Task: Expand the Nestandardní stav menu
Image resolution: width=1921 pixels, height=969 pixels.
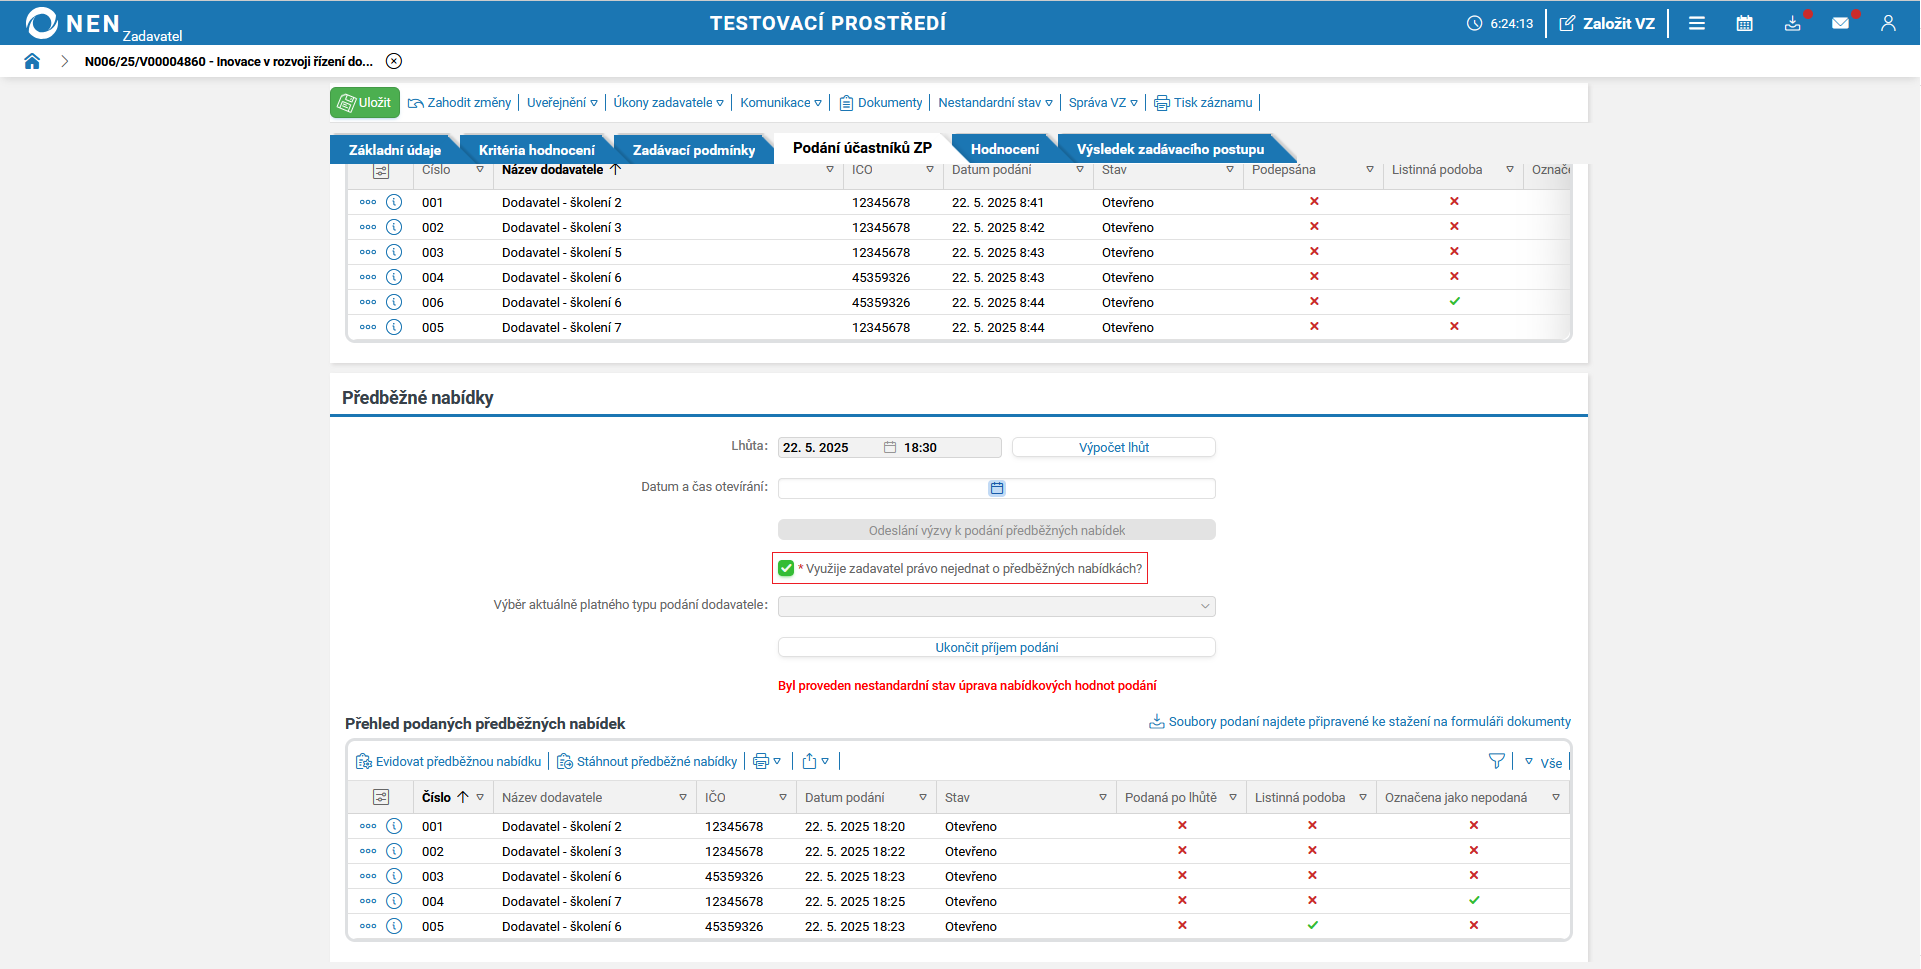Action: click(995, 102)
